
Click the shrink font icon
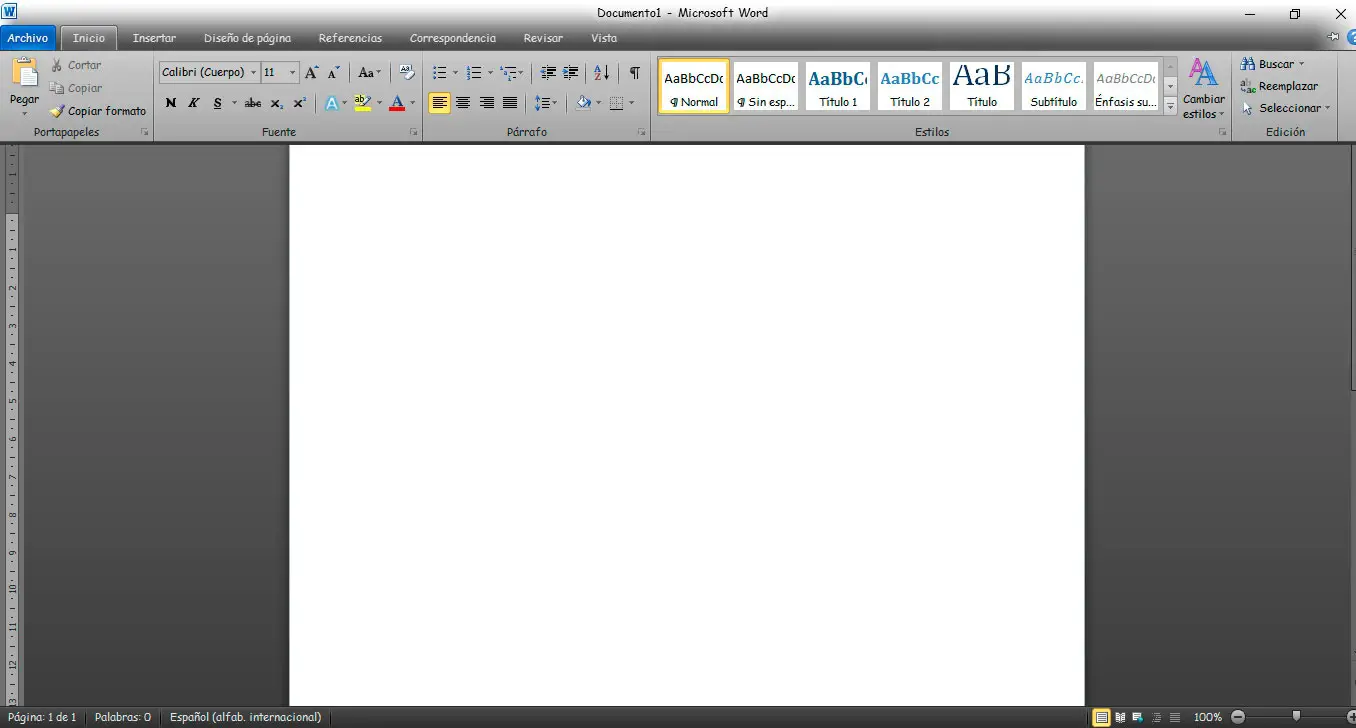[334, 72]
